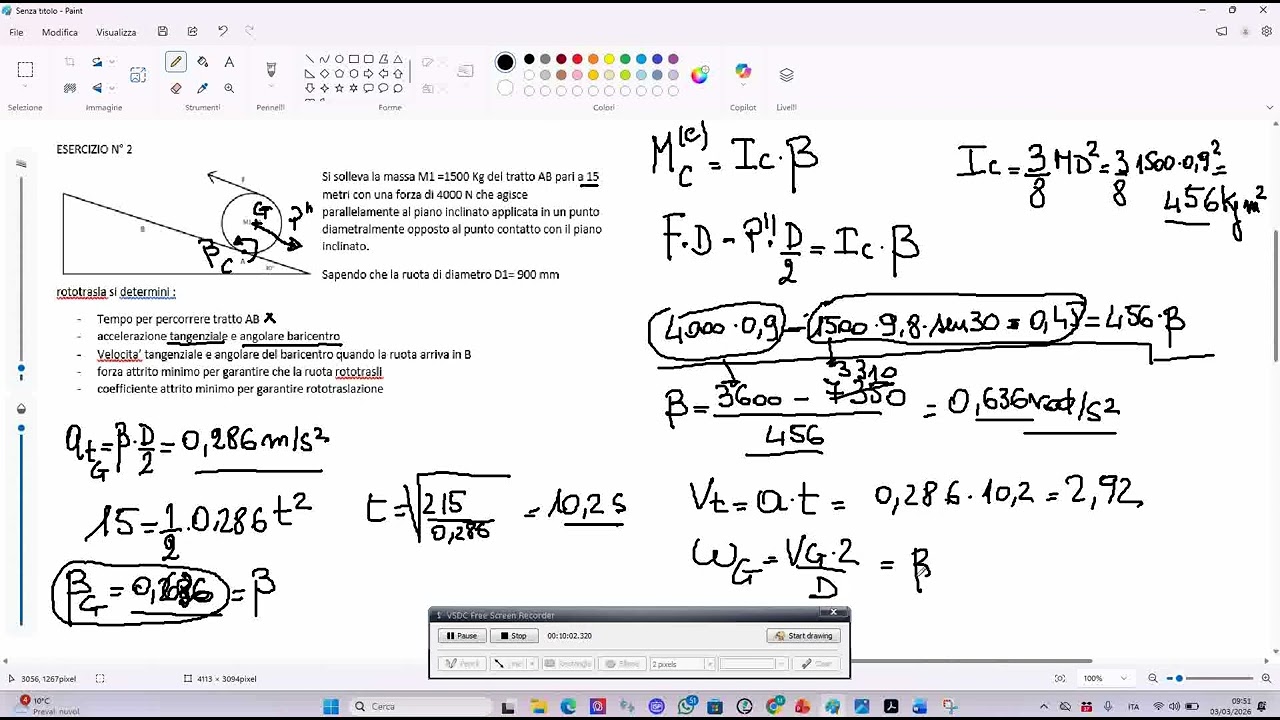Click the zoom slider handle
This screenshot has height=720, width=1280.
coord(1179,678)
